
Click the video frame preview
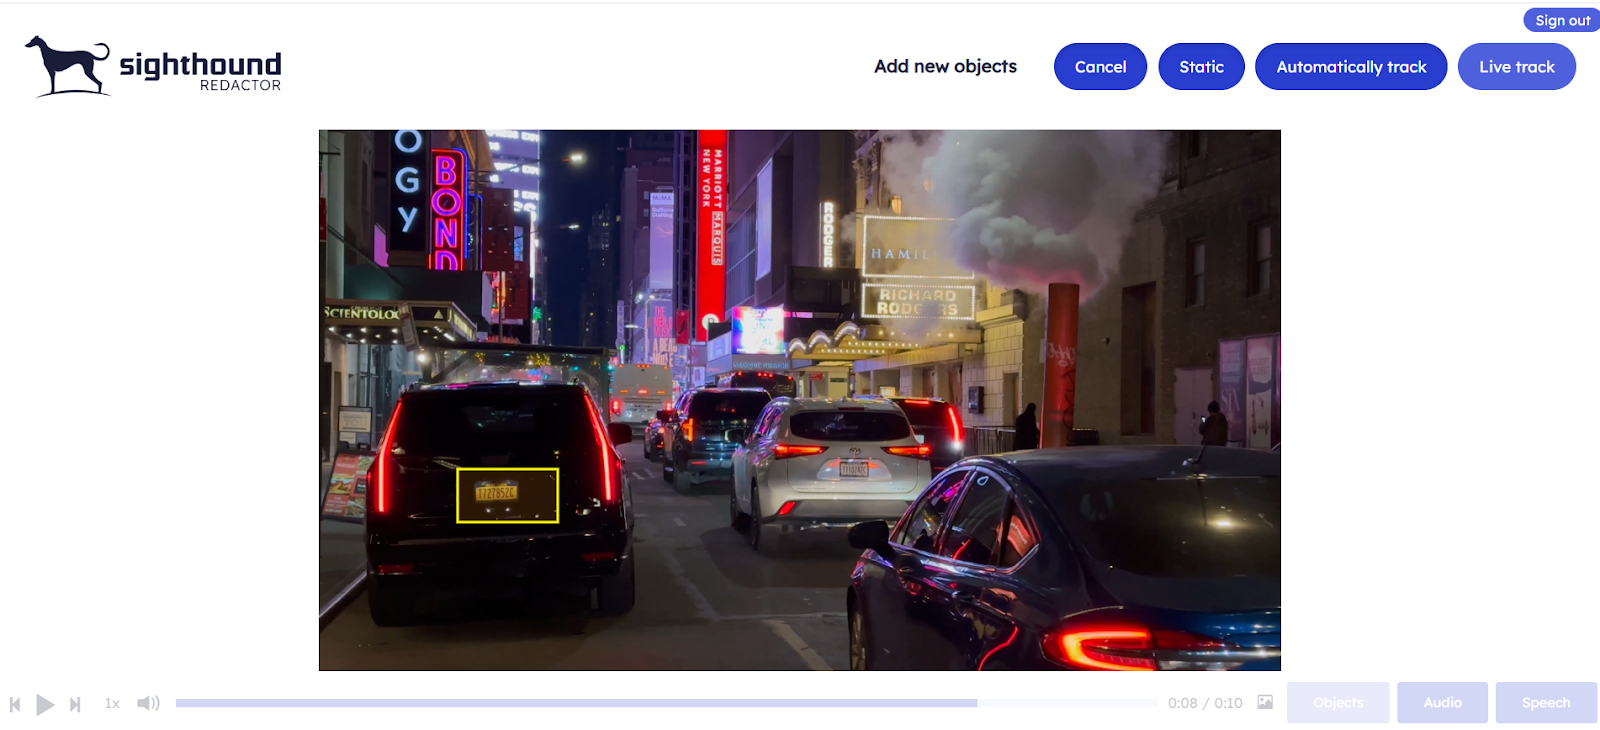[x=800, y=400]
